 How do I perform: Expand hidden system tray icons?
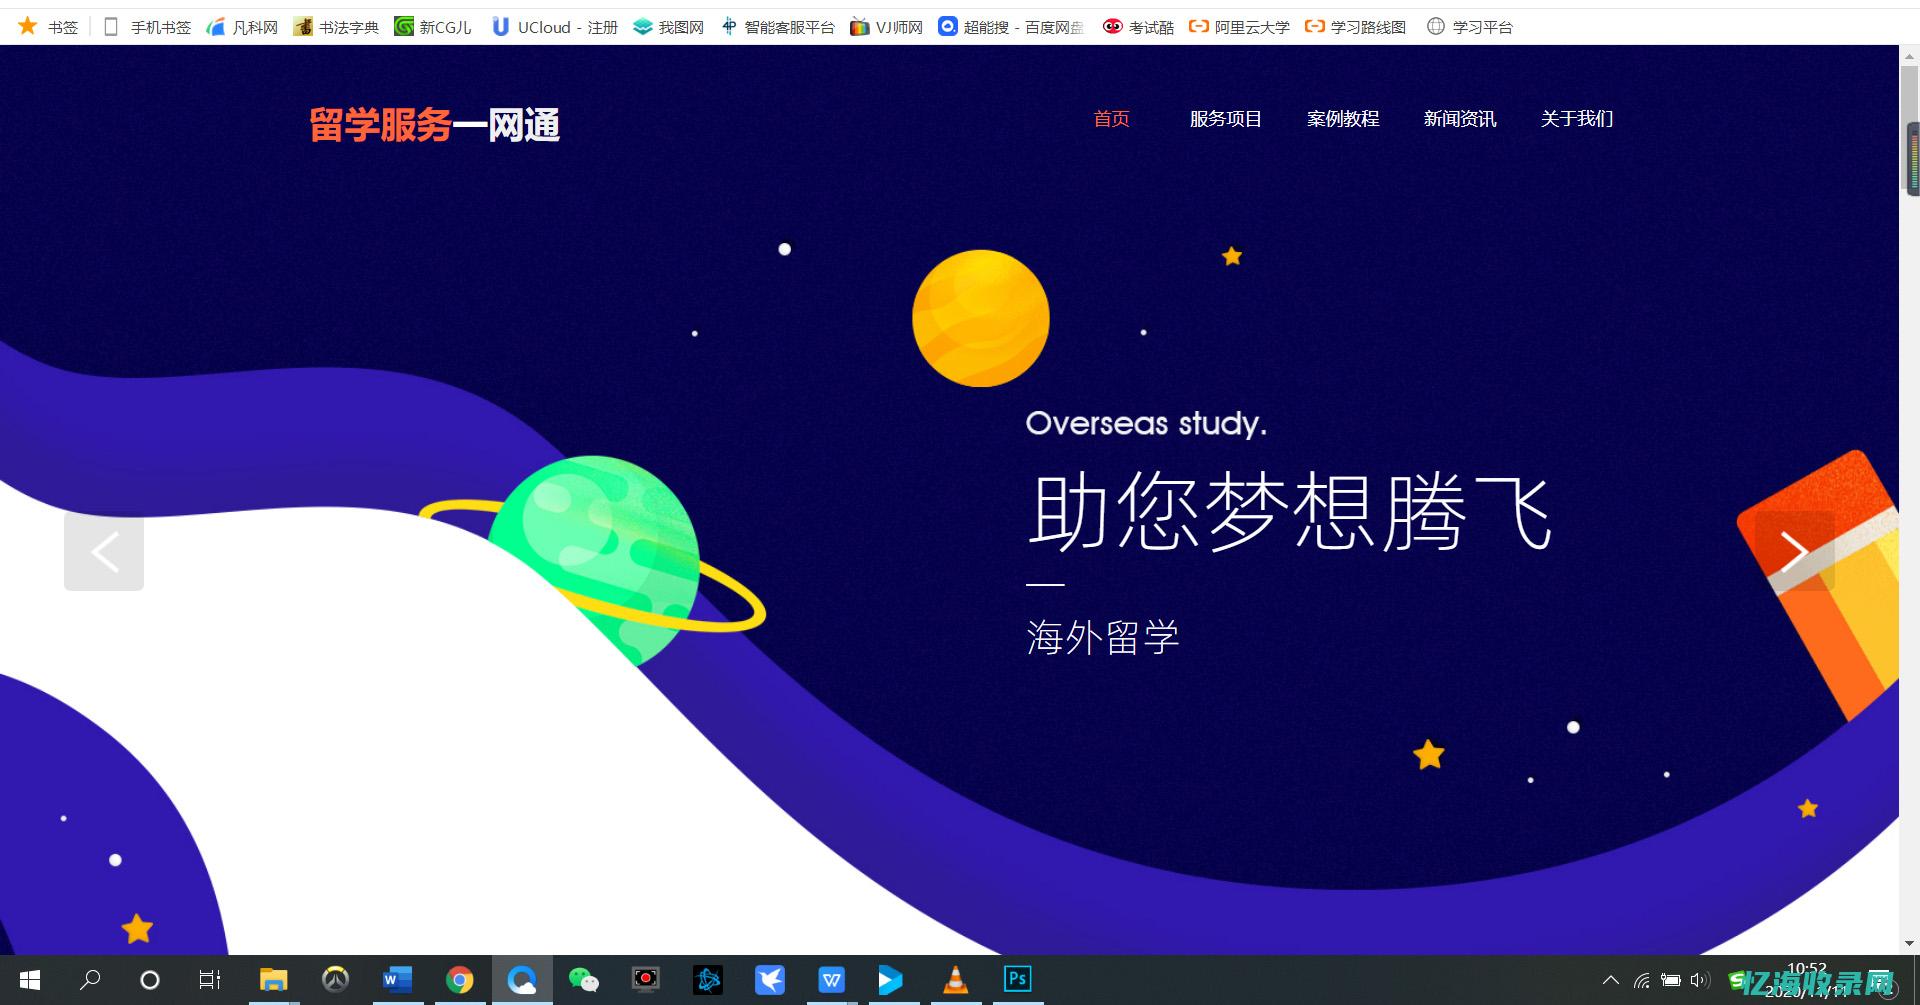(1611, 980)
